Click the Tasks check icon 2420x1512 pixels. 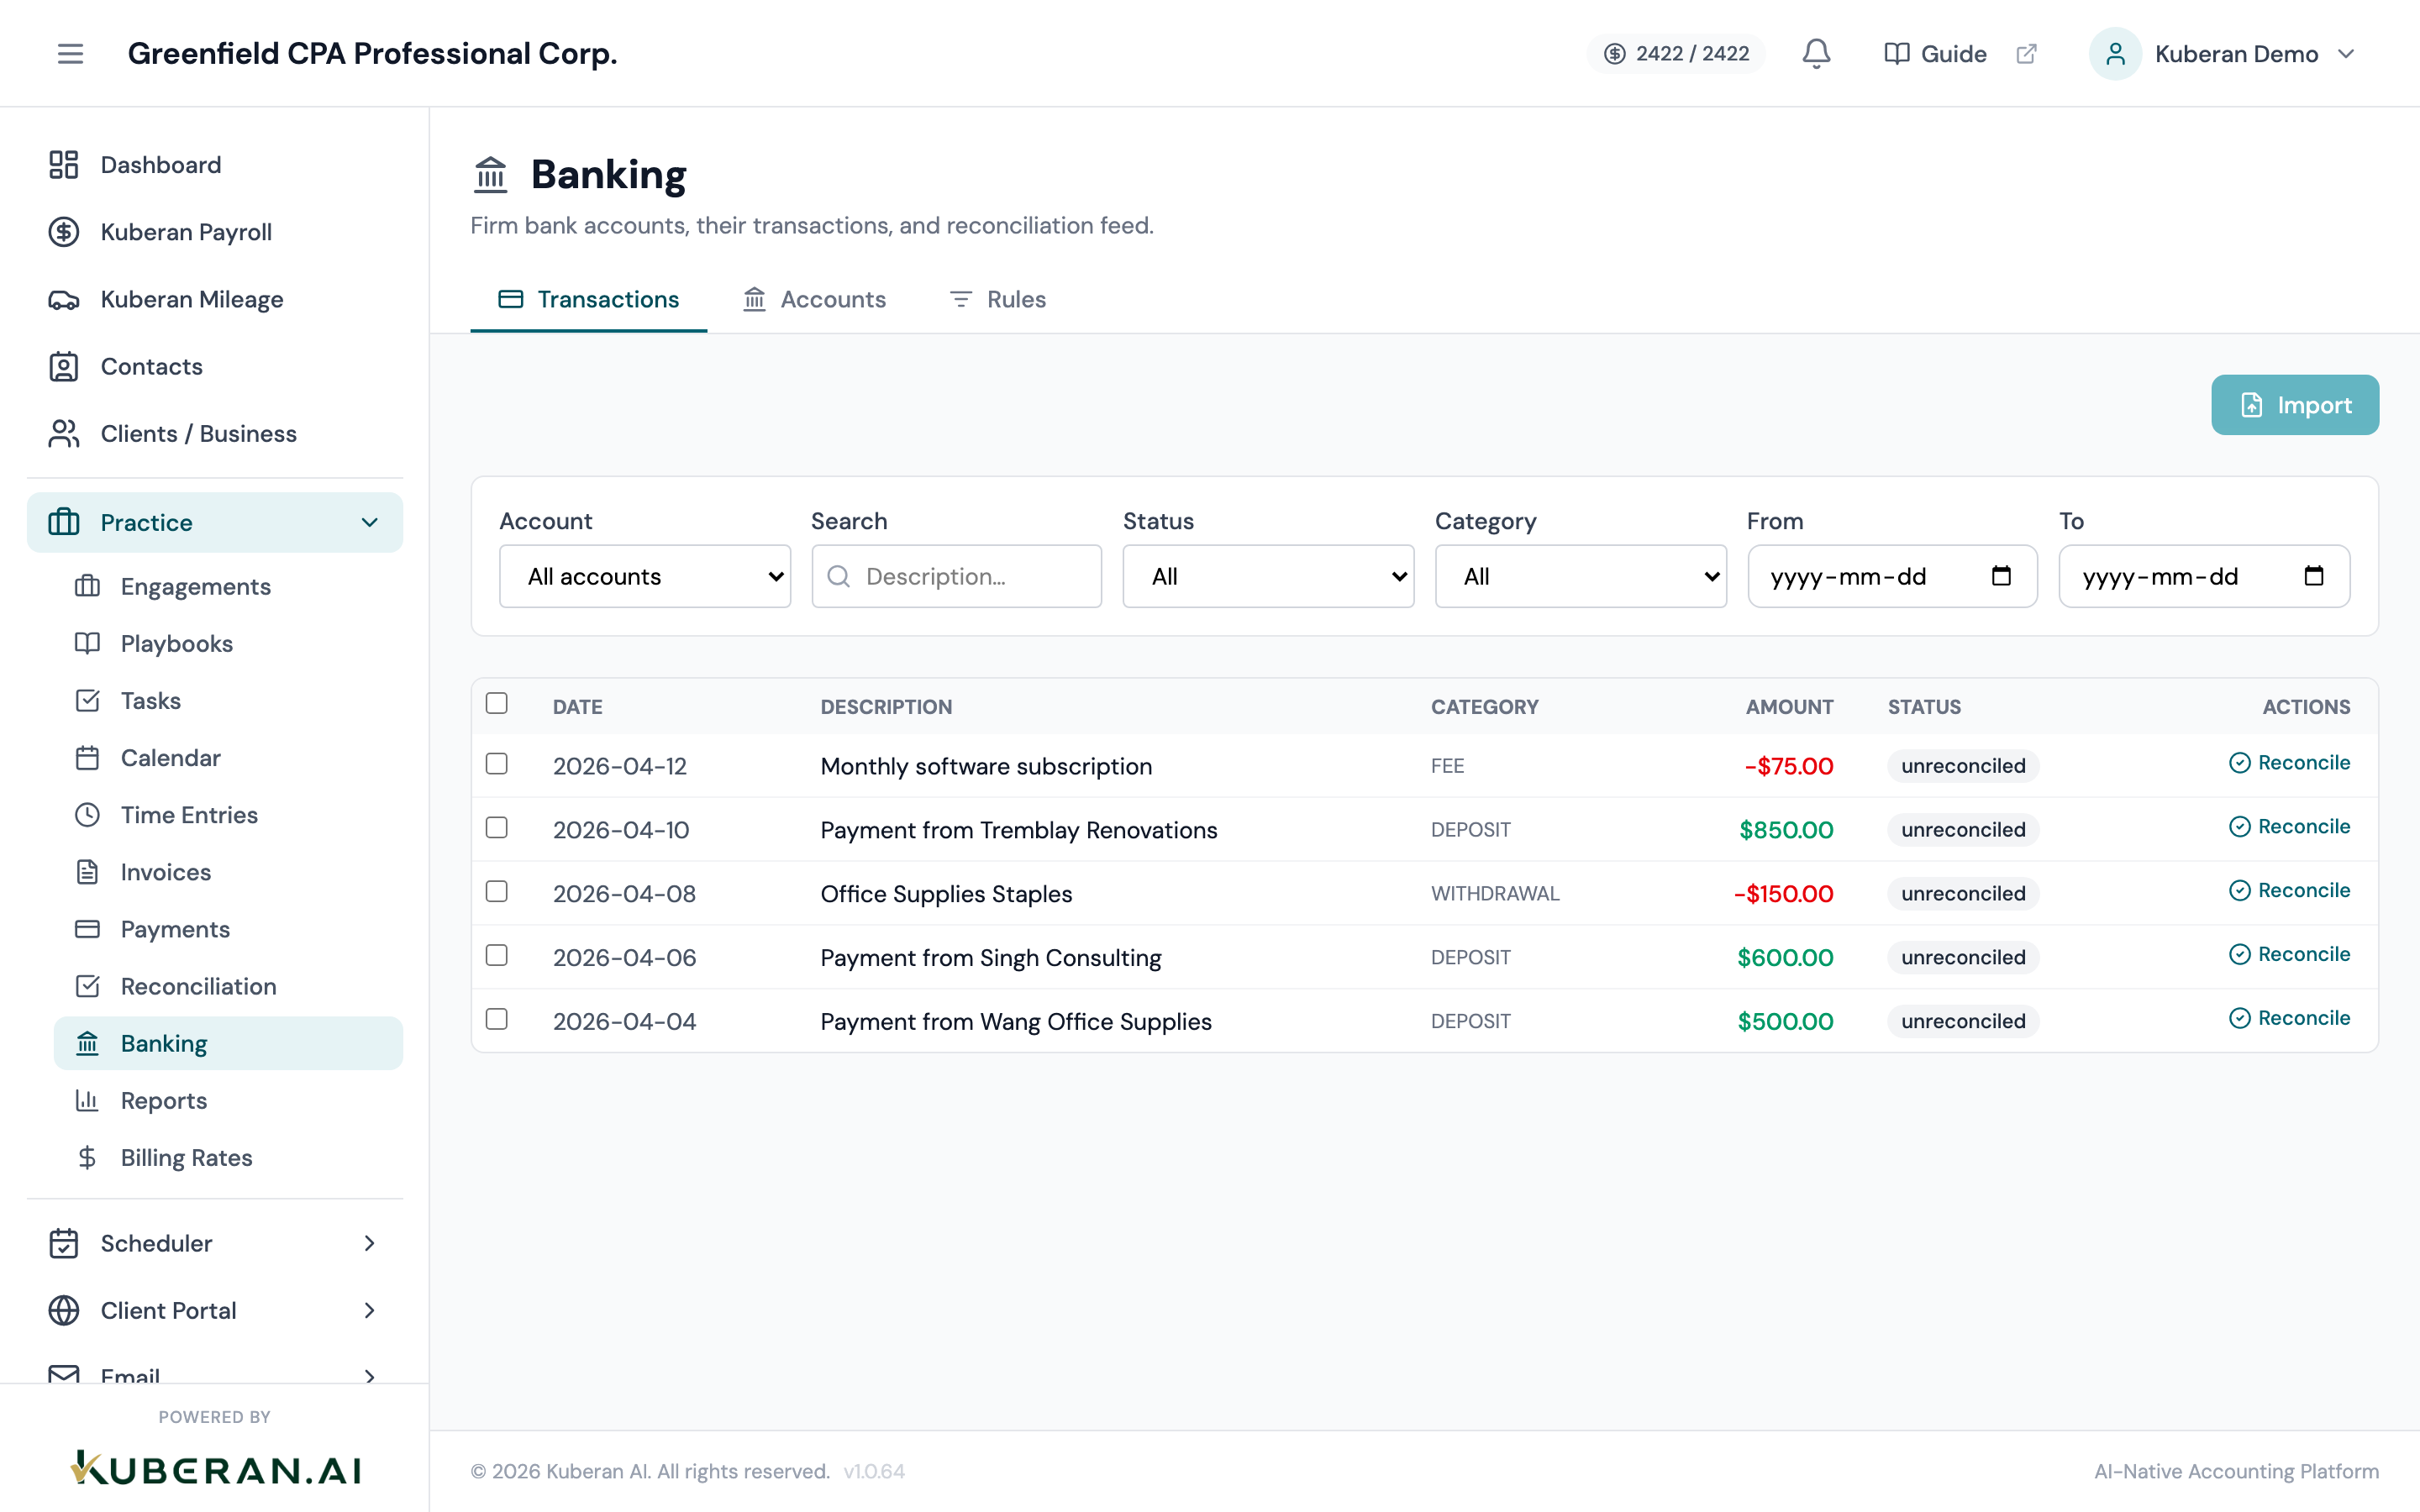click(88, 700)
